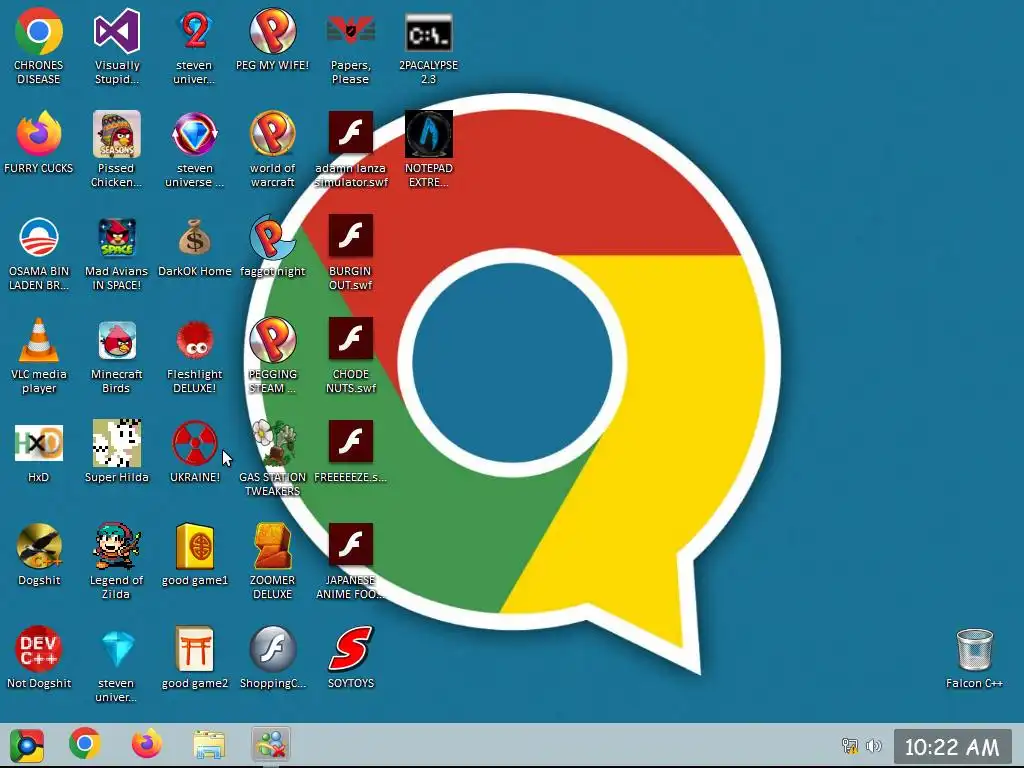Open the SOYTOYS red S icon

tap(351, 649)
